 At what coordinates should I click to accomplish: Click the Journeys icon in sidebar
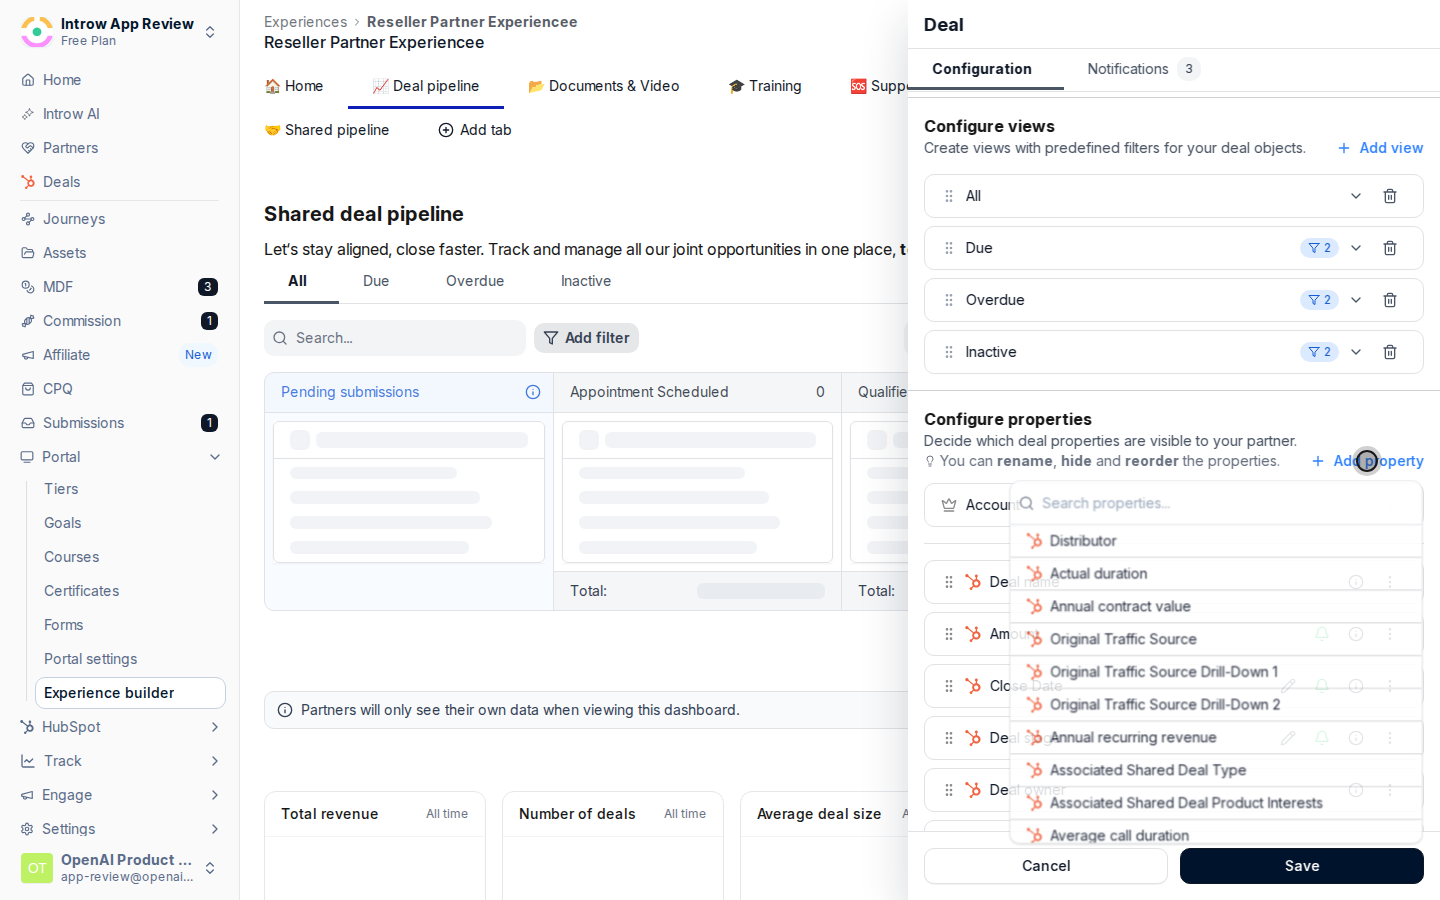click(x=28, y=219)
